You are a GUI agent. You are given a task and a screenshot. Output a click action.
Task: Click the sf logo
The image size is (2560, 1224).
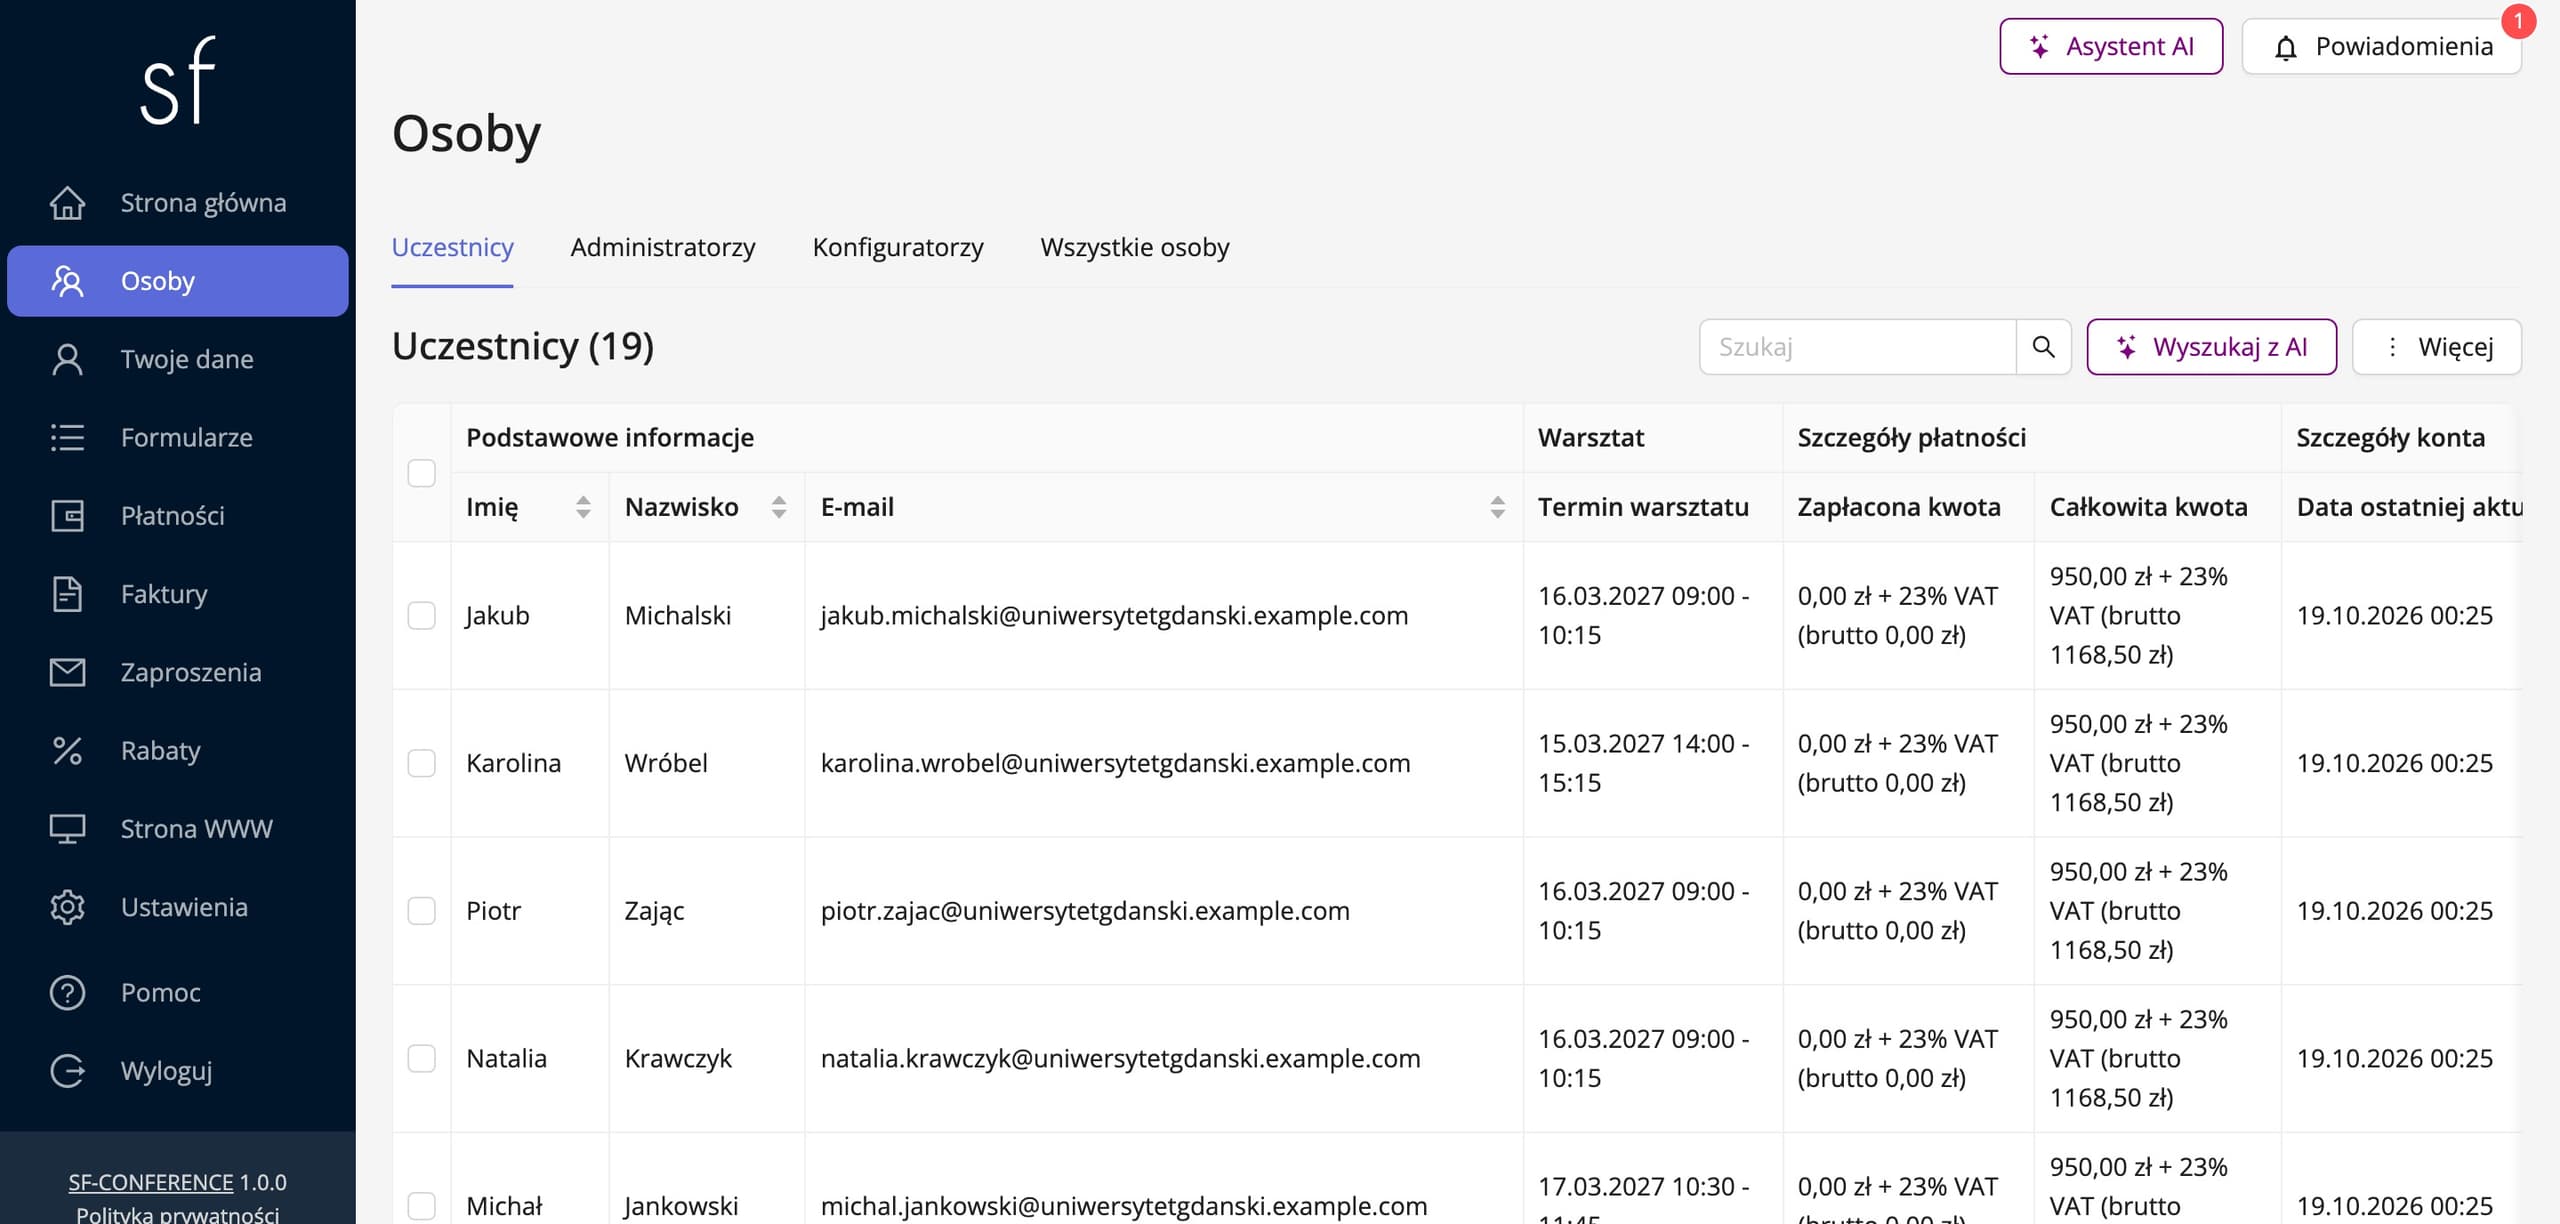click(x=178, y=81)
